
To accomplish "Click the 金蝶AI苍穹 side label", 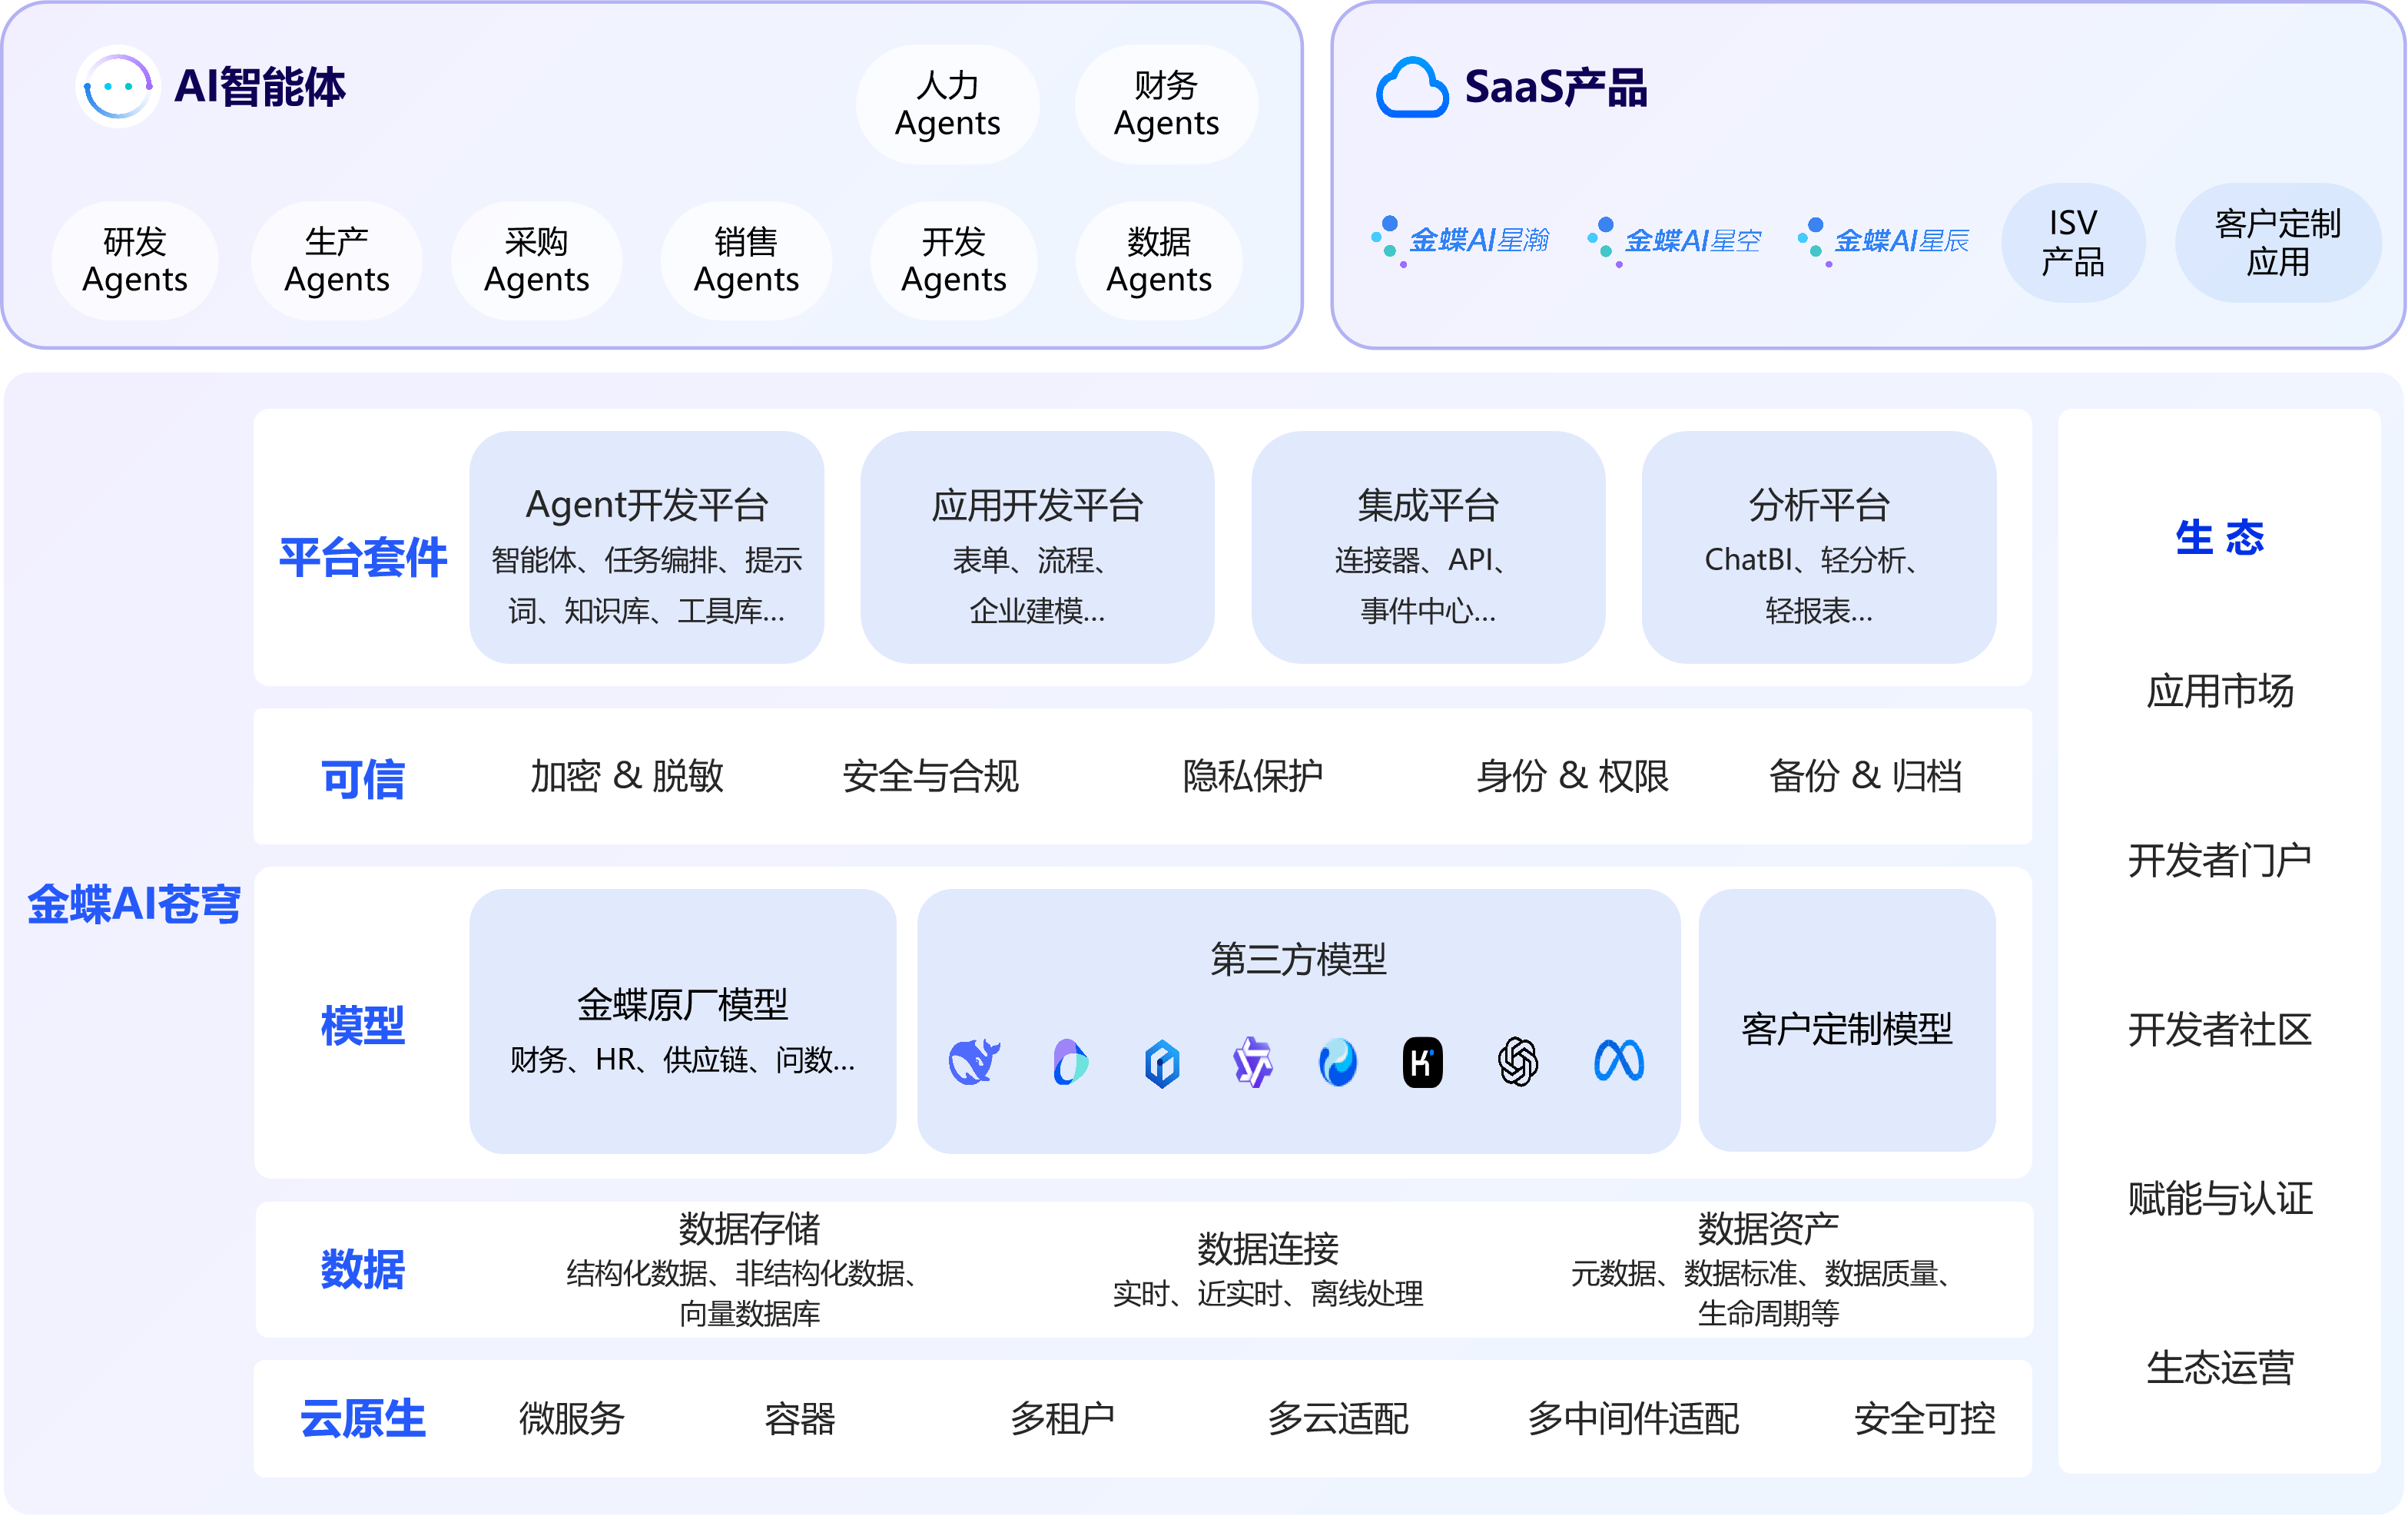I will click(134, 903).
